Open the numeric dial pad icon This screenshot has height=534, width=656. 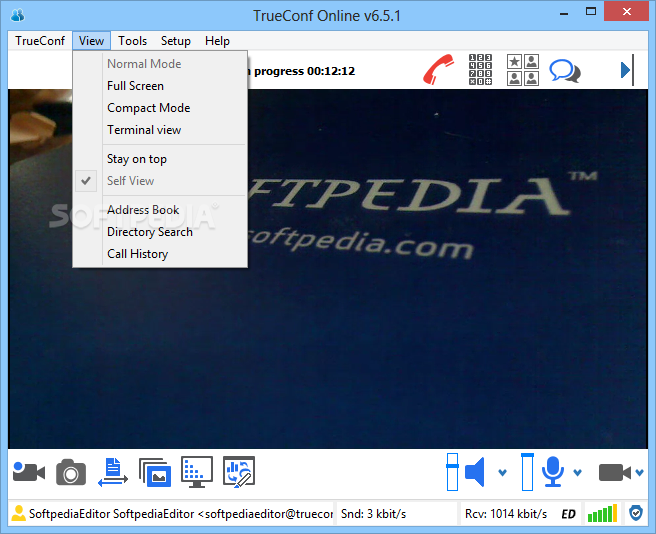480,69
